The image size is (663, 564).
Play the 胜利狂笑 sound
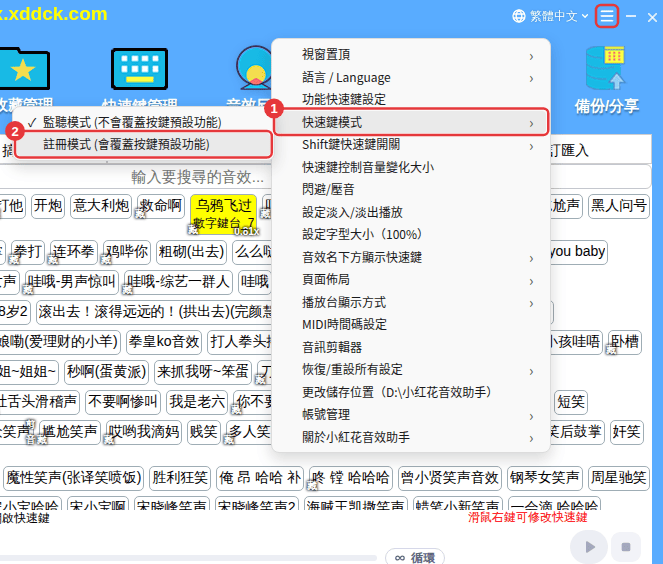coord(180,478)
